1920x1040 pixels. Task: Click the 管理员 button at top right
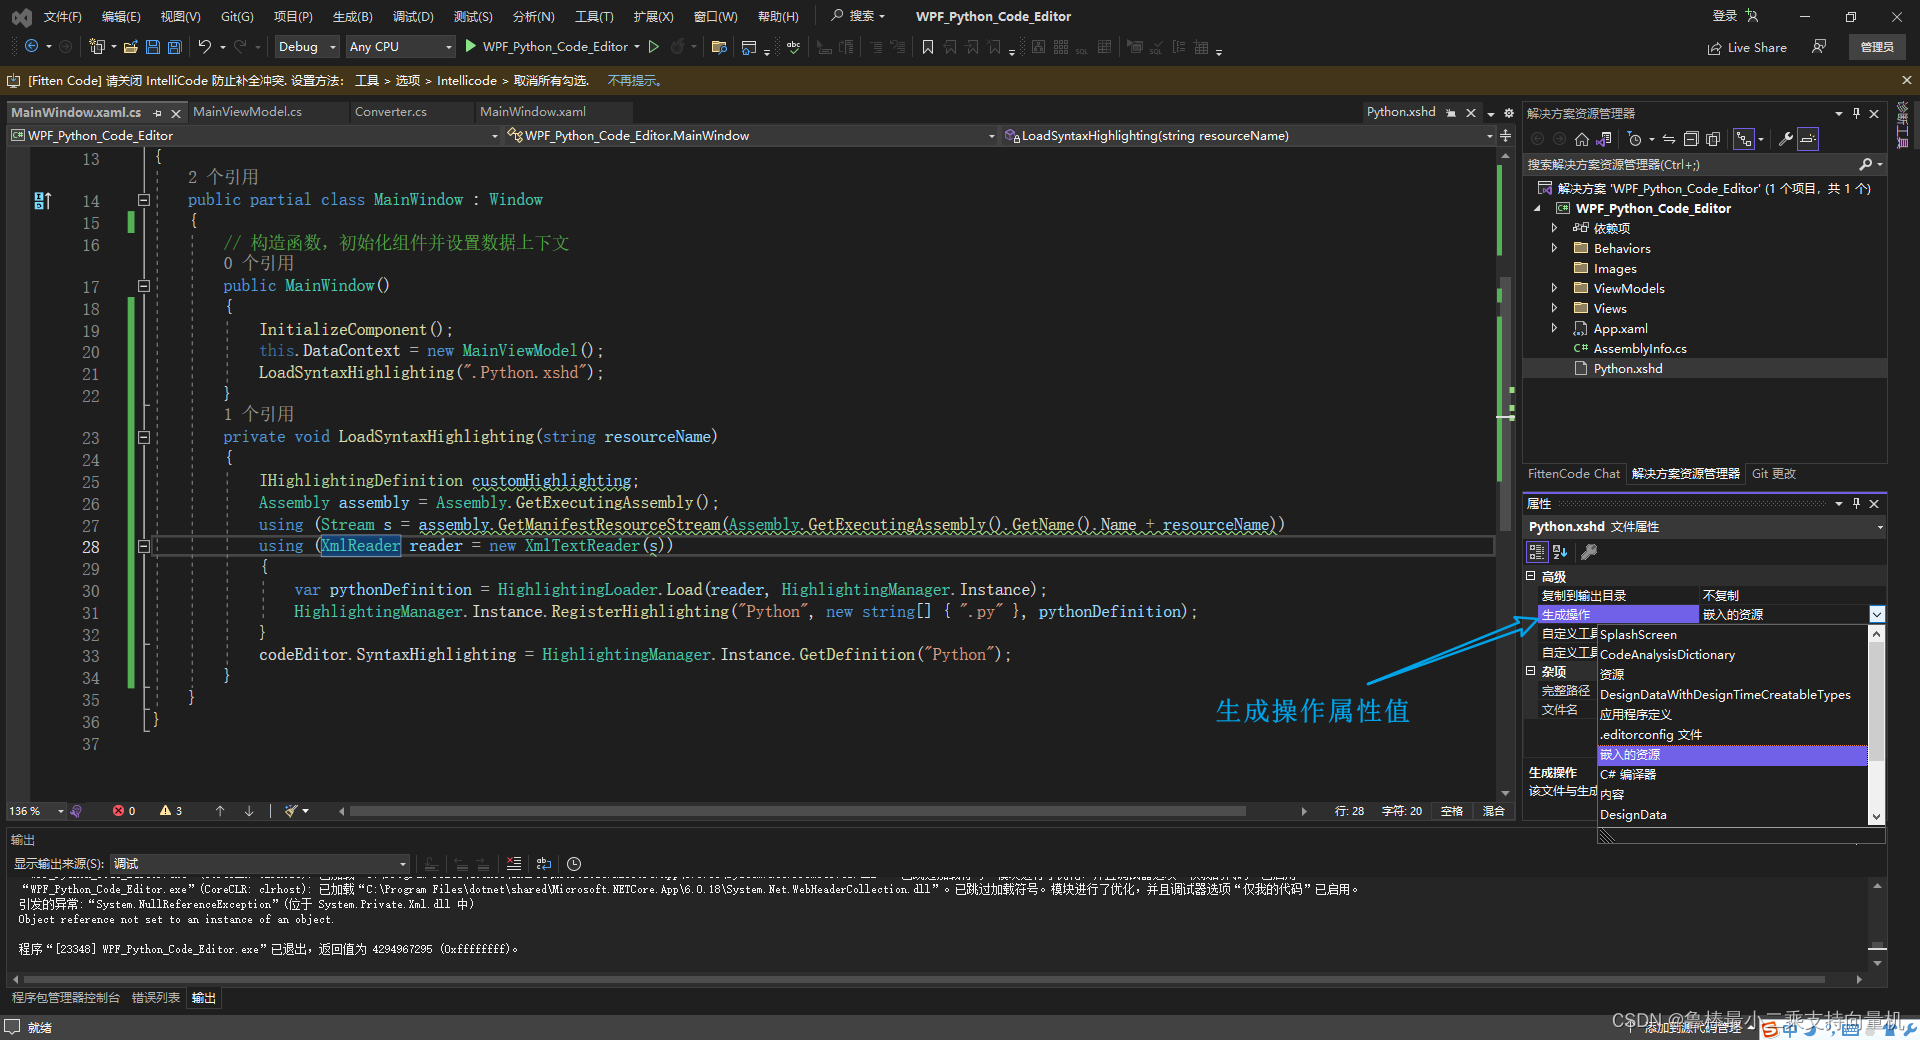pyautogui.click(x=1876, y=47)
